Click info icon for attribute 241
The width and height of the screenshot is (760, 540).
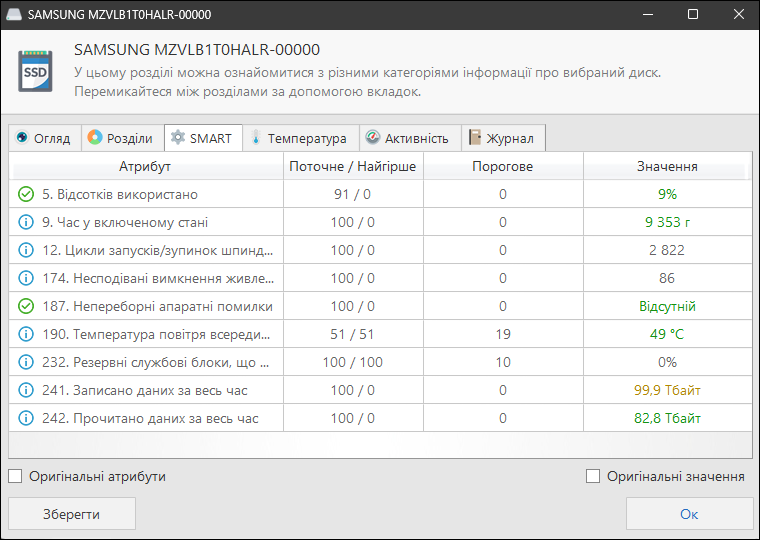pyautogui.click(x=26, y=390)
